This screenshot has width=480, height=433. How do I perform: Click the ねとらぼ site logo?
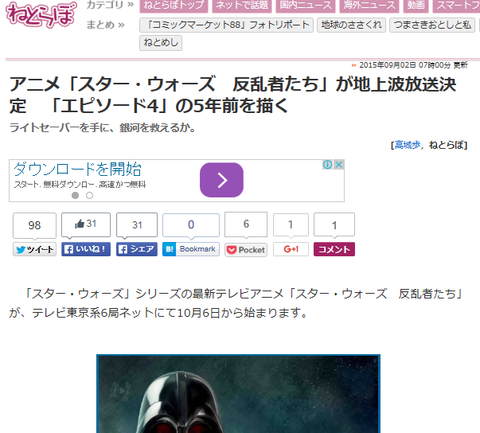(x=41, y=14)
